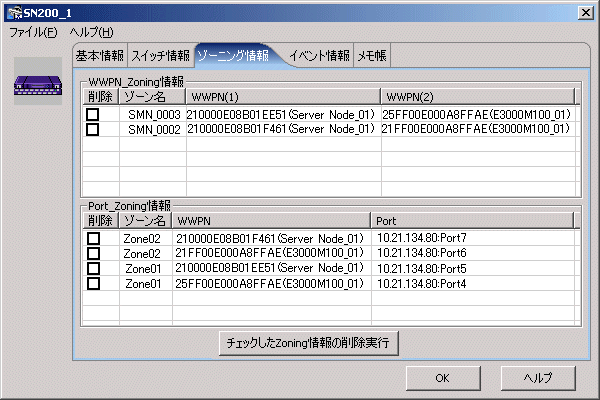Select the SMN_0003 zone name cell

tap(154, 114)
